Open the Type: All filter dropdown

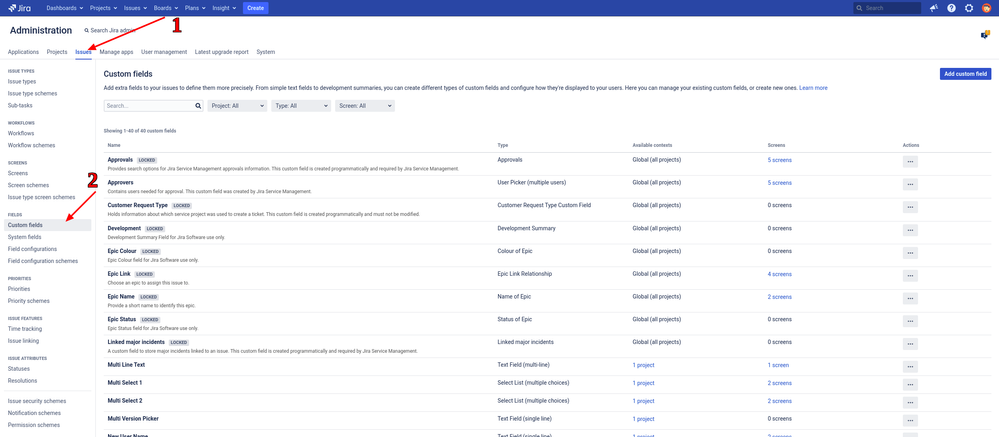click(x=301, y=106)
